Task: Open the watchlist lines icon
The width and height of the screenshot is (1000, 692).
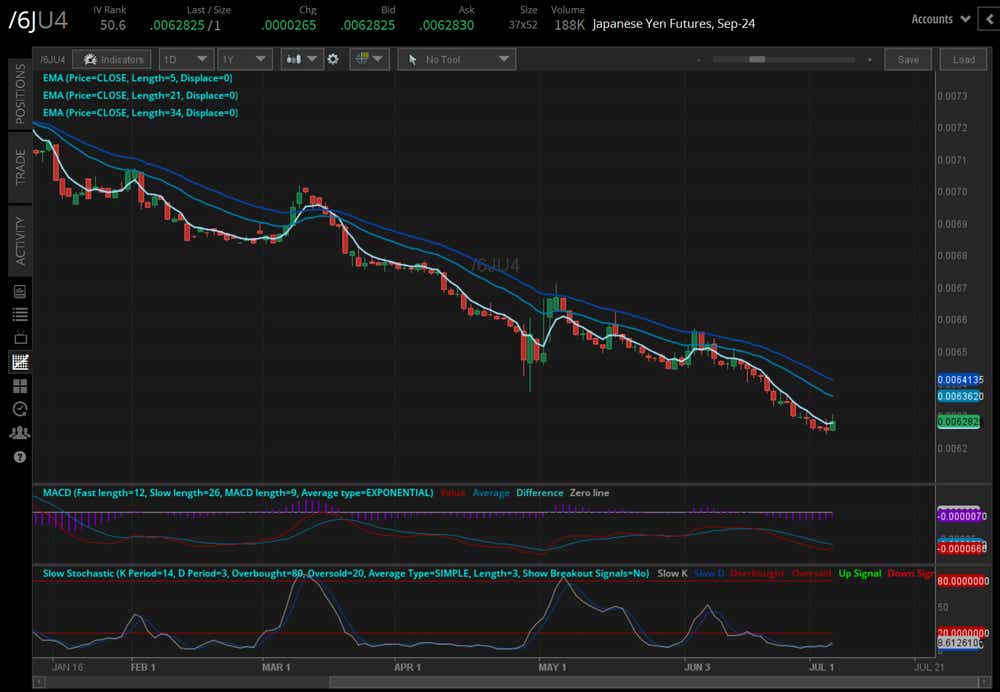Action: pos(19,315)
